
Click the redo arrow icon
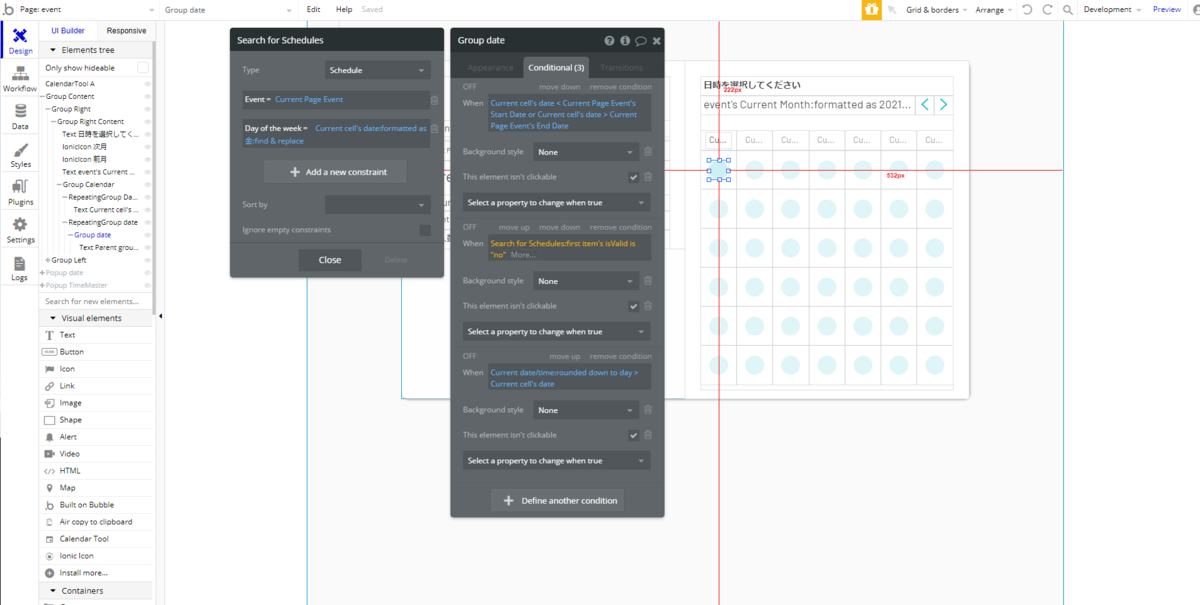(1047, 9)
